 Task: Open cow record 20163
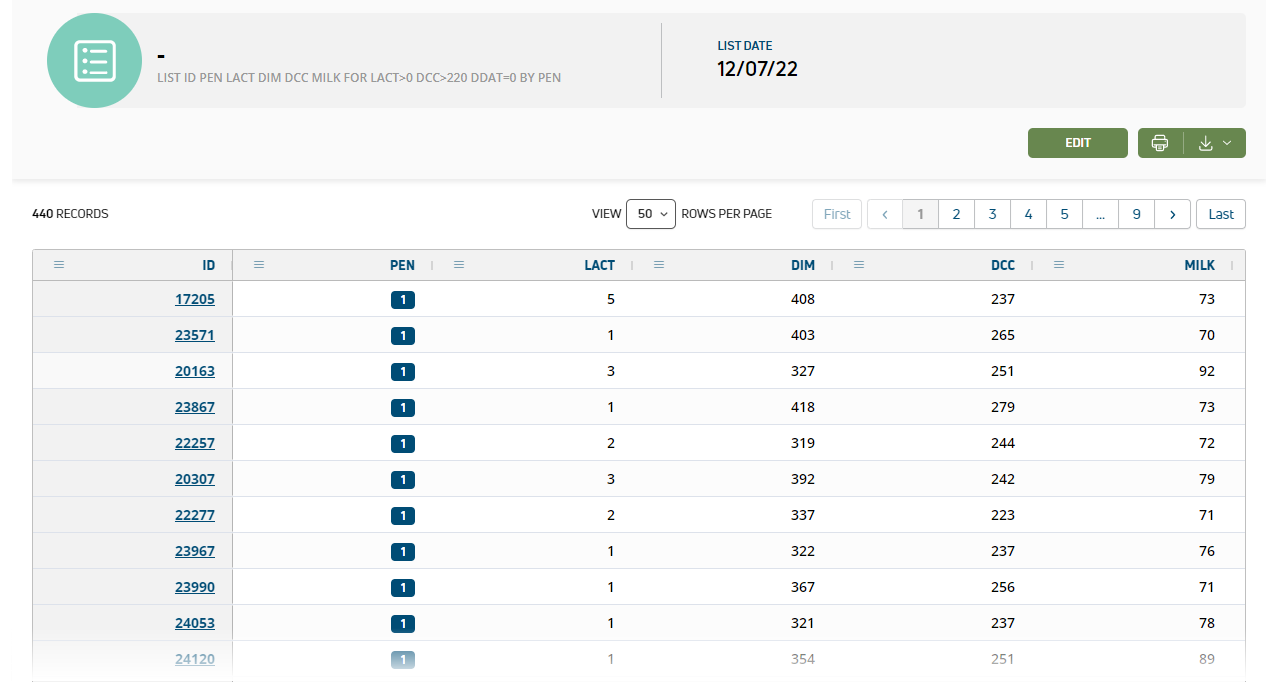[x=195, y=371]
